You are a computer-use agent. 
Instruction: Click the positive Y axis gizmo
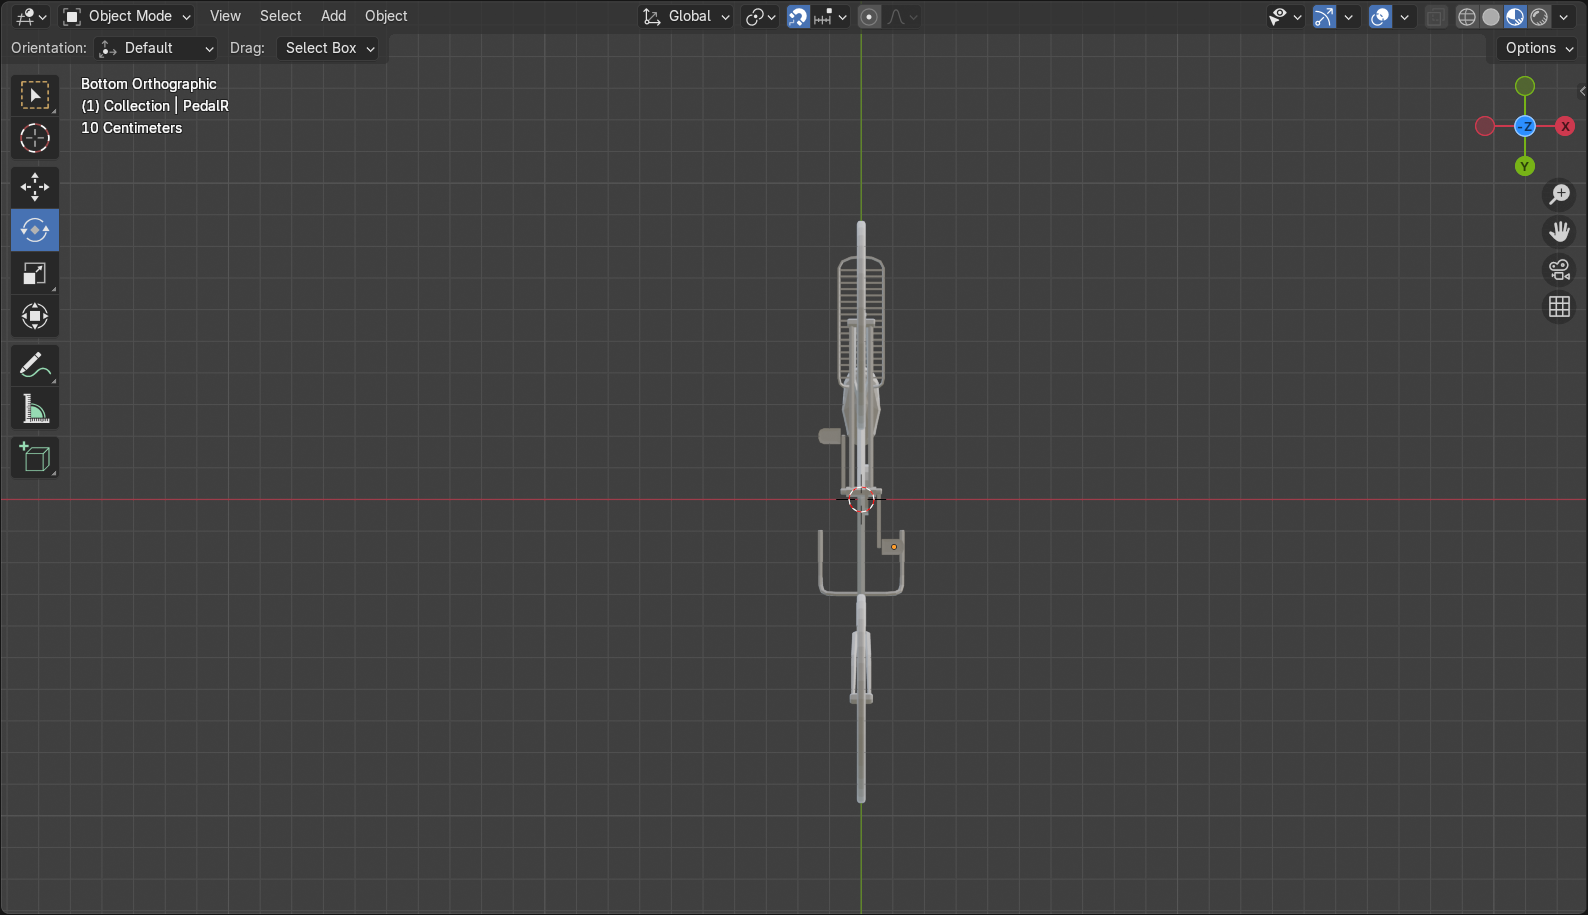point(1525,166)
